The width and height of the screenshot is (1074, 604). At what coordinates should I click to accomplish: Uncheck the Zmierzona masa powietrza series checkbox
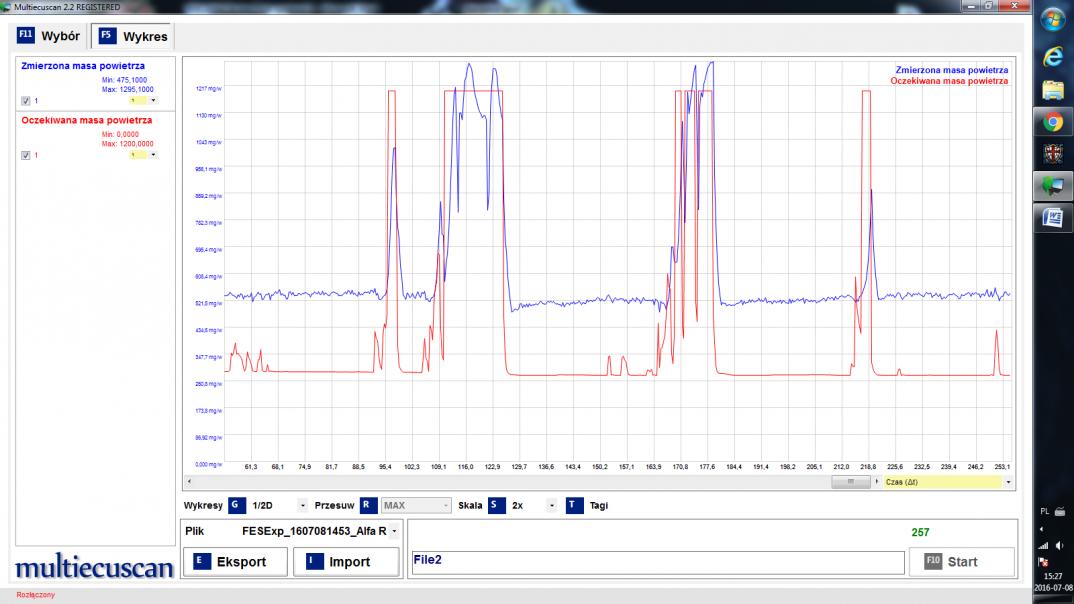click(26, 101)
